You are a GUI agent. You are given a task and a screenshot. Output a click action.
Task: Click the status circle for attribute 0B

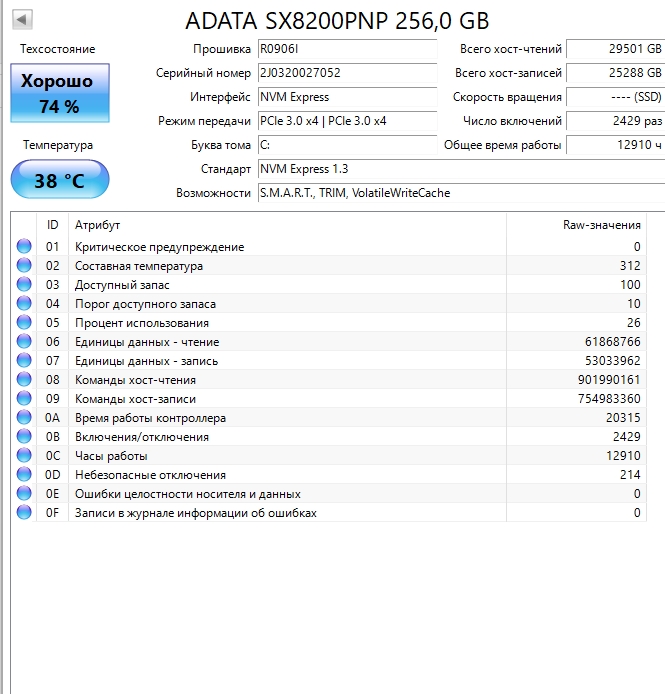[24, 436]
